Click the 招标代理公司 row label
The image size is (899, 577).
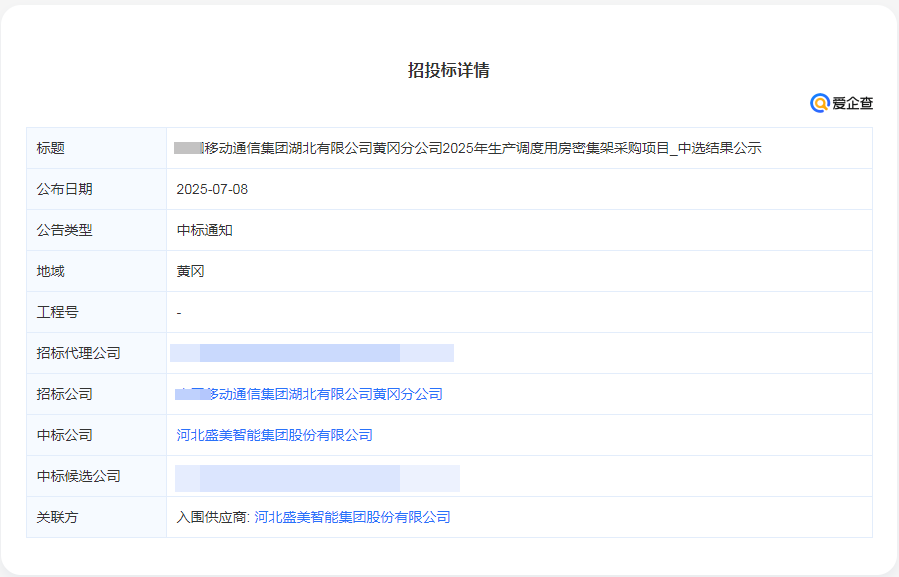click(x=79, y=353)
